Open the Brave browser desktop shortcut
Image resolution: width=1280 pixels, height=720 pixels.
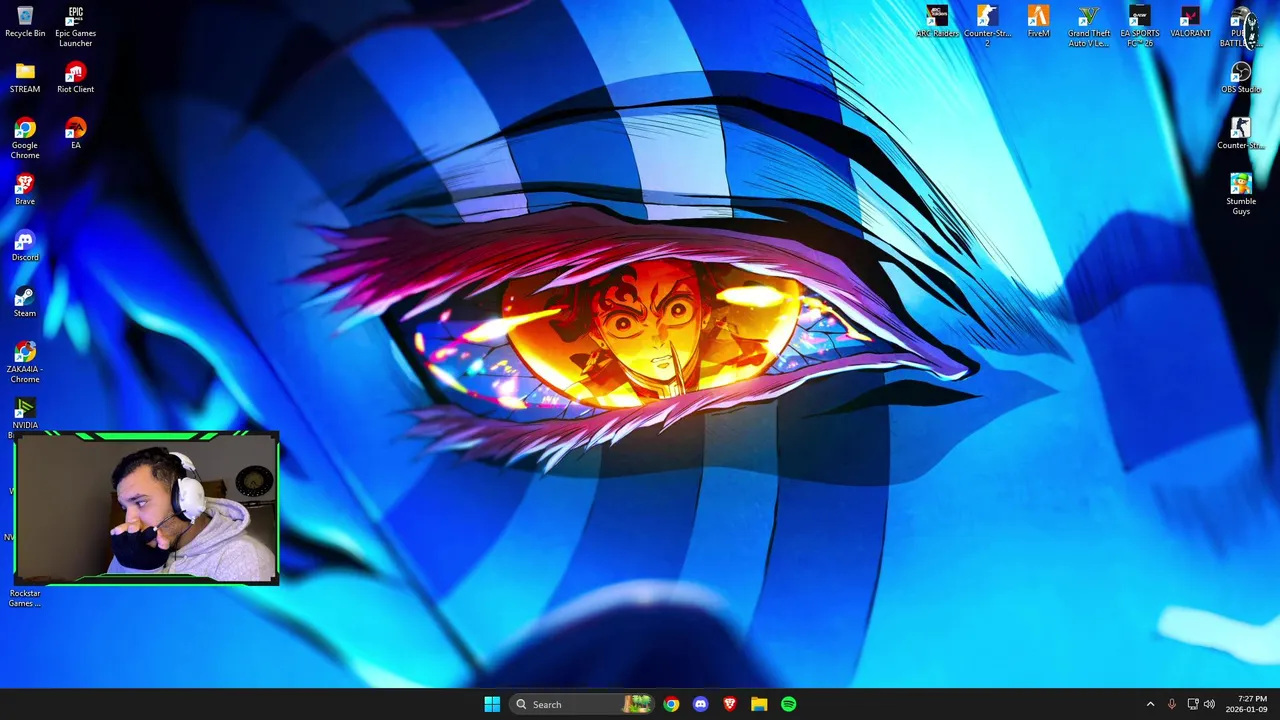click(x=25, y=190)
